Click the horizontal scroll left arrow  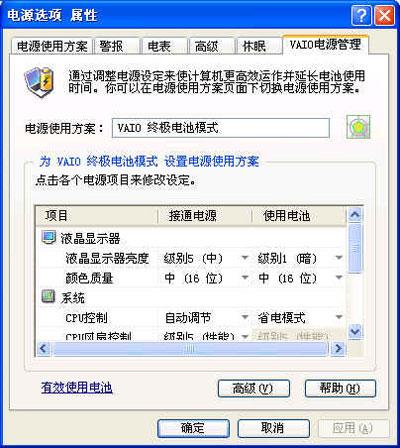43,349
